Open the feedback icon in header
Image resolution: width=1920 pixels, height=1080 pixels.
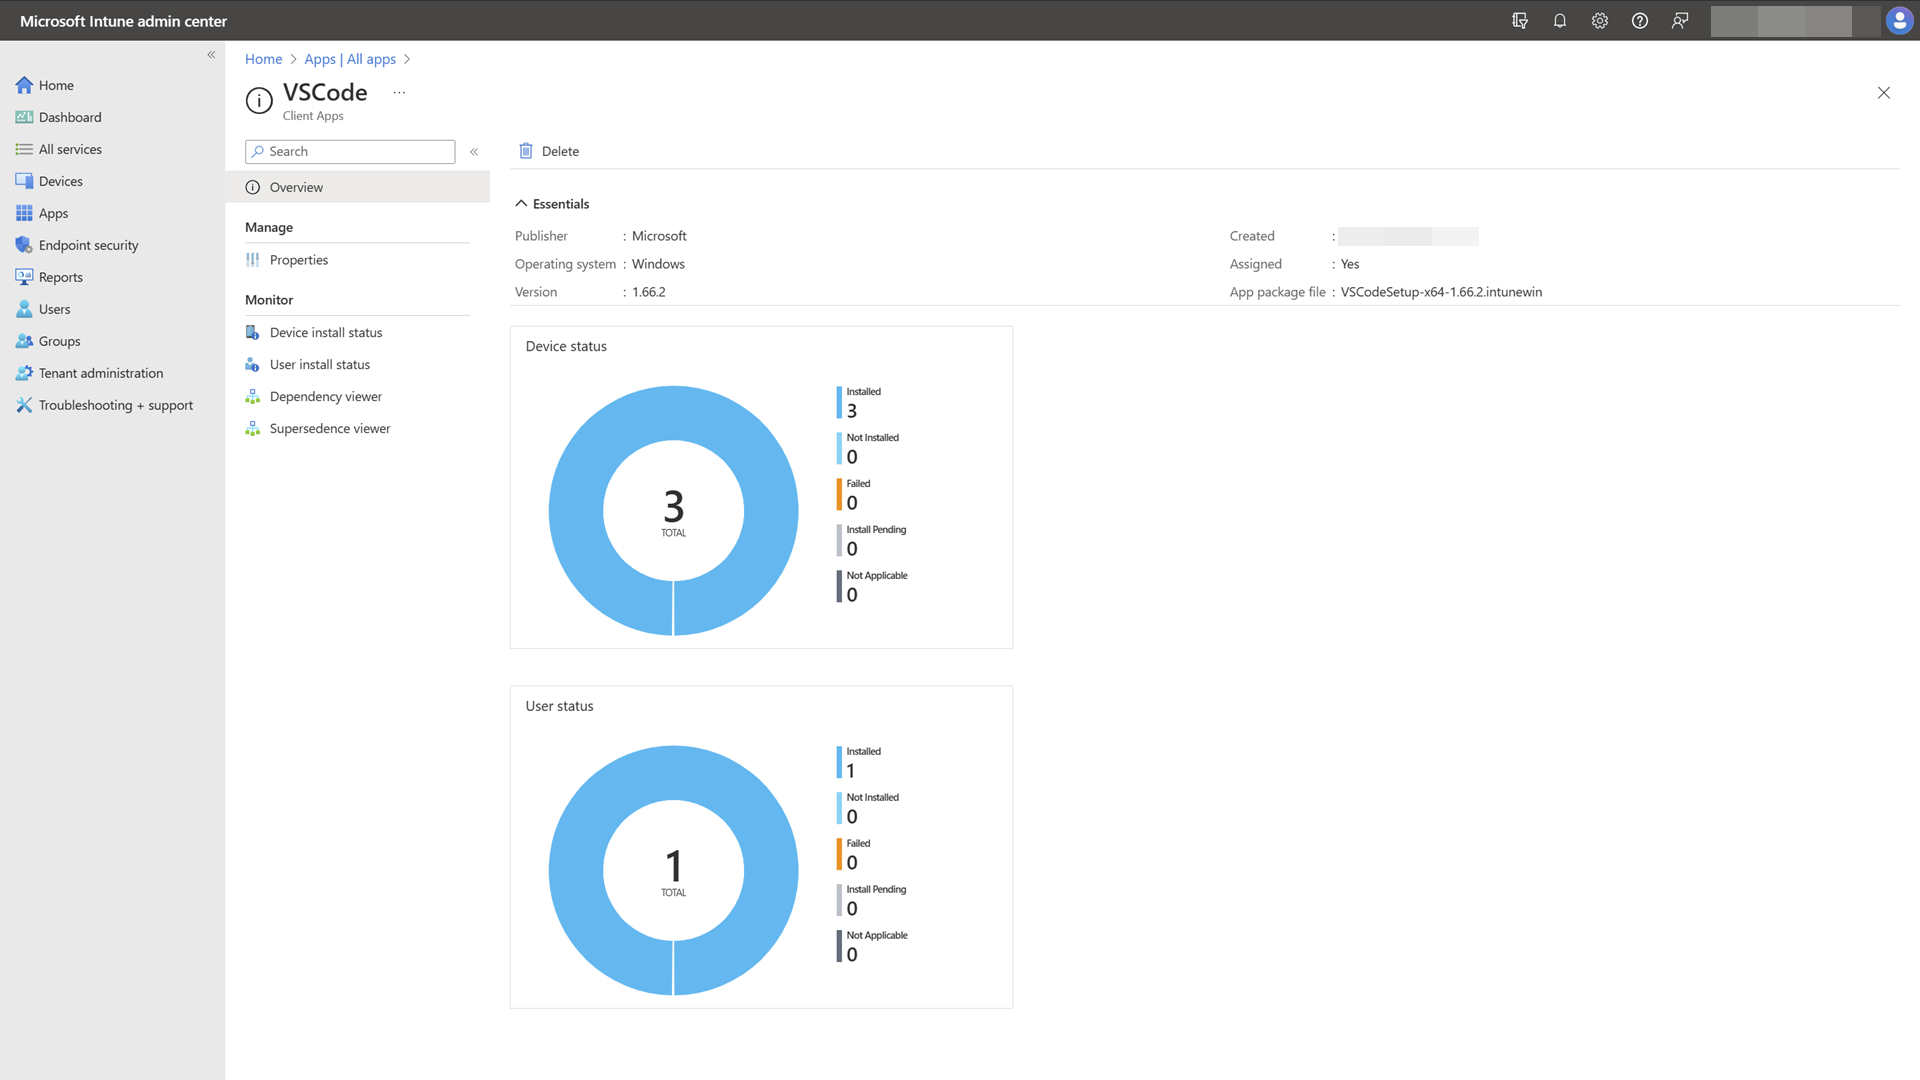tap(1679, 21)
